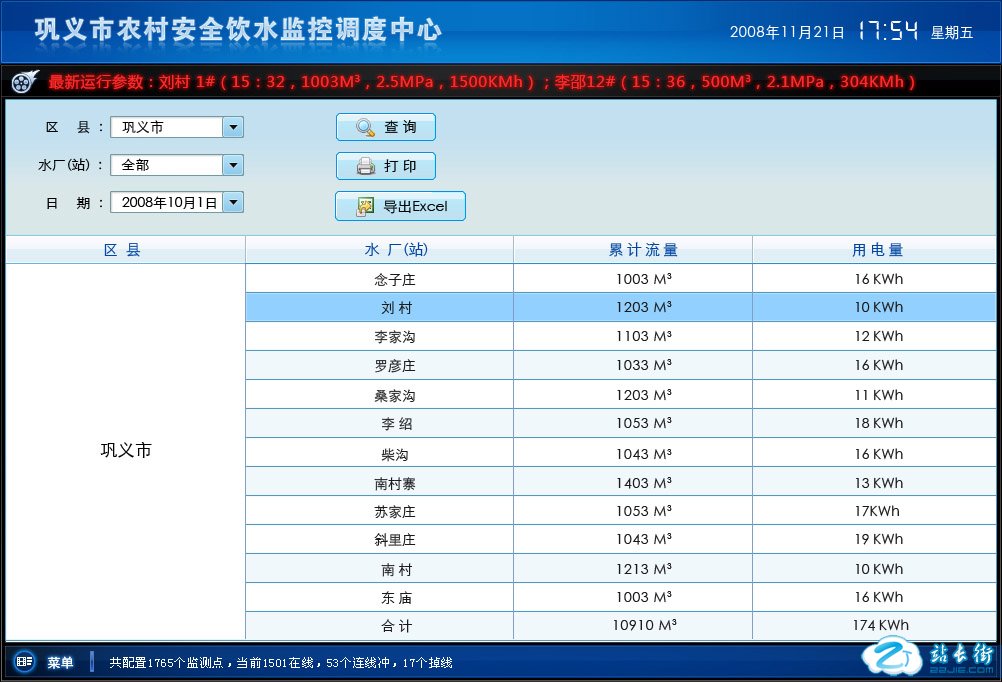Click the 水厂(站) column header
The height and width of the screenshot is (683, 1002).
[380, 250]
